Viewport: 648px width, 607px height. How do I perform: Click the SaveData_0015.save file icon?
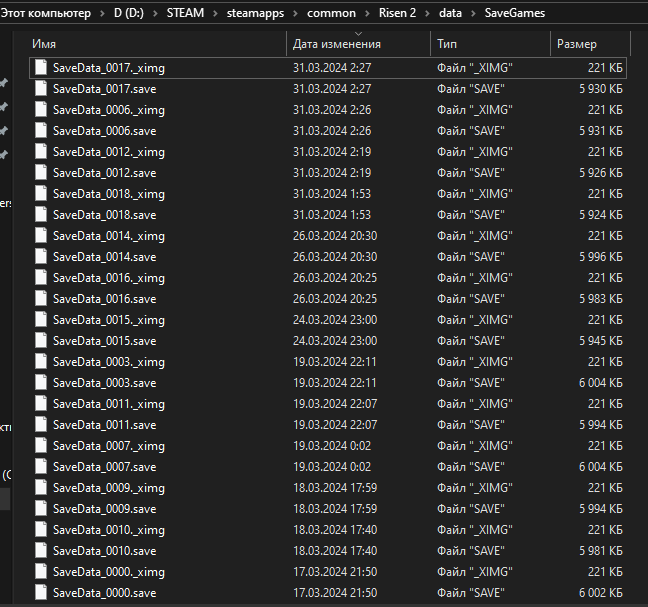(x=41, y=340)
